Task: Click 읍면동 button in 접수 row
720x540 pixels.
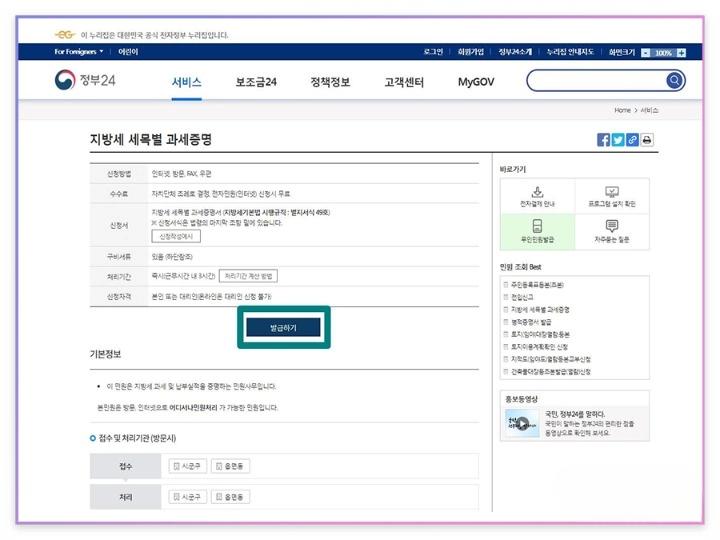Action: (x=230, y=466)
